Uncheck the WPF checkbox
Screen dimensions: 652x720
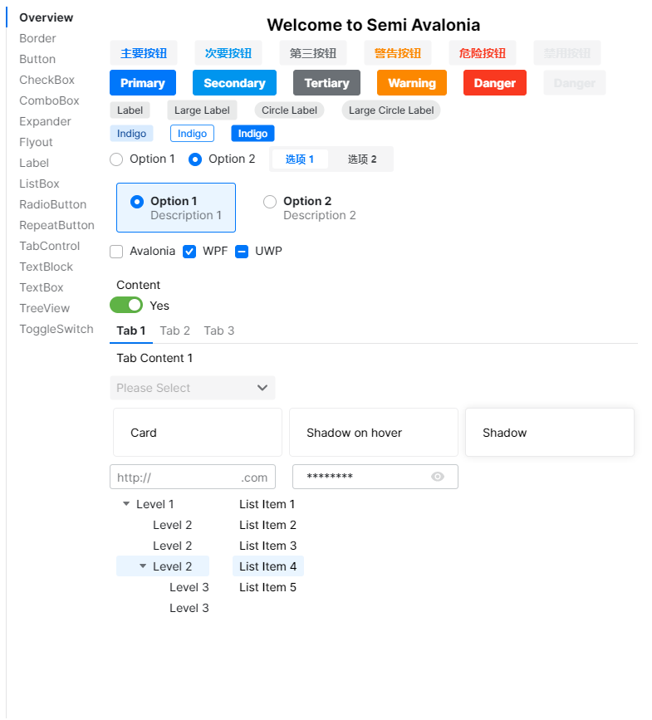point(190,251)
